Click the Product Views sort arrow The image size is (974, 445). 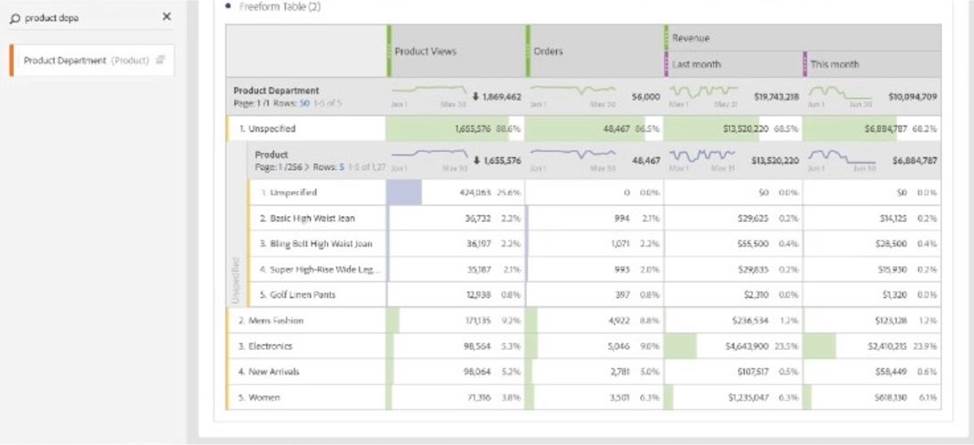[474, 97]
